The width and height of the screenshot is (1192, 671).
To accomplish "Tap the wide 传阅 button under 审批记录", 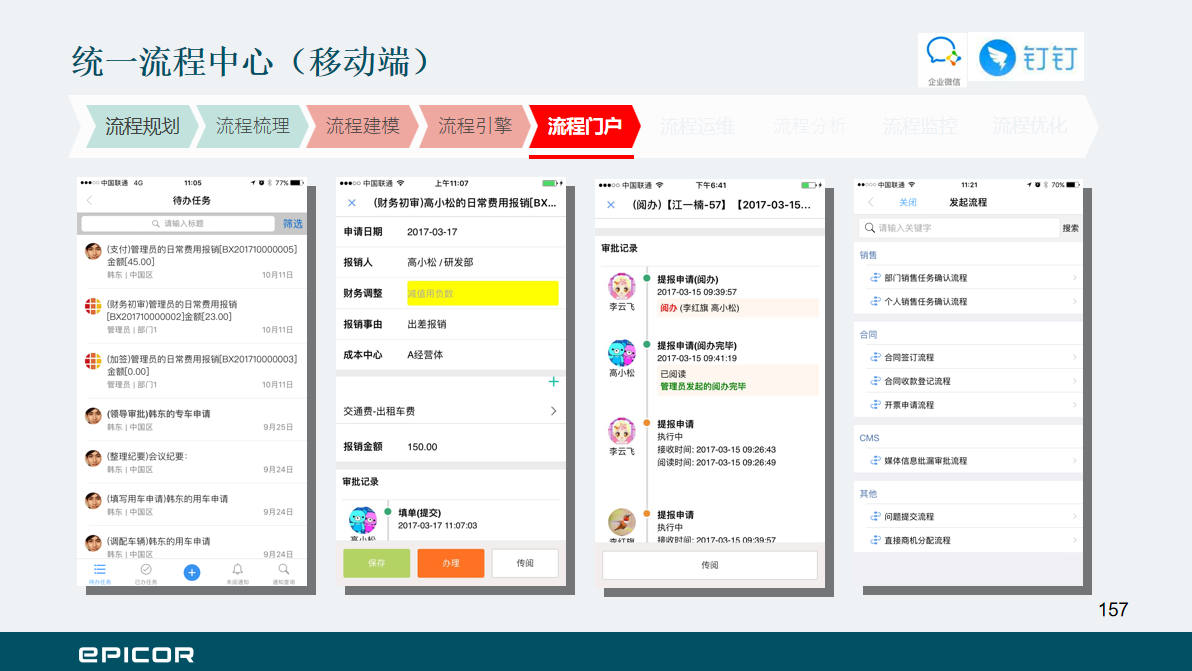I will (710, 565).
